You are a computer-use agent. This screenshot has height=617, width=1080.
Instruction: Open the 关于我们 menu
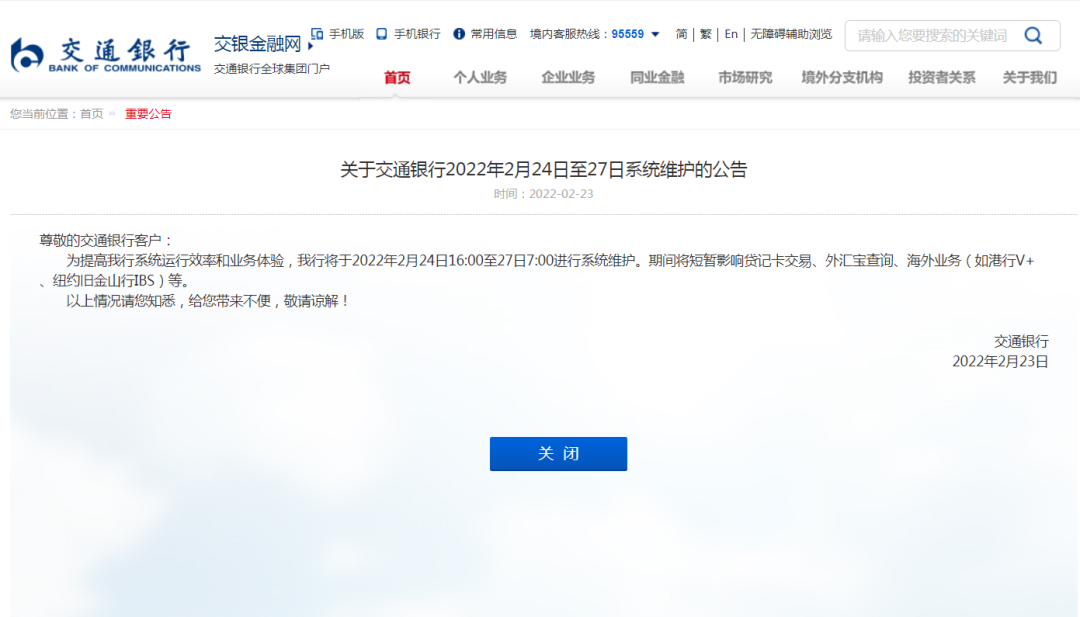(1030, 78)
